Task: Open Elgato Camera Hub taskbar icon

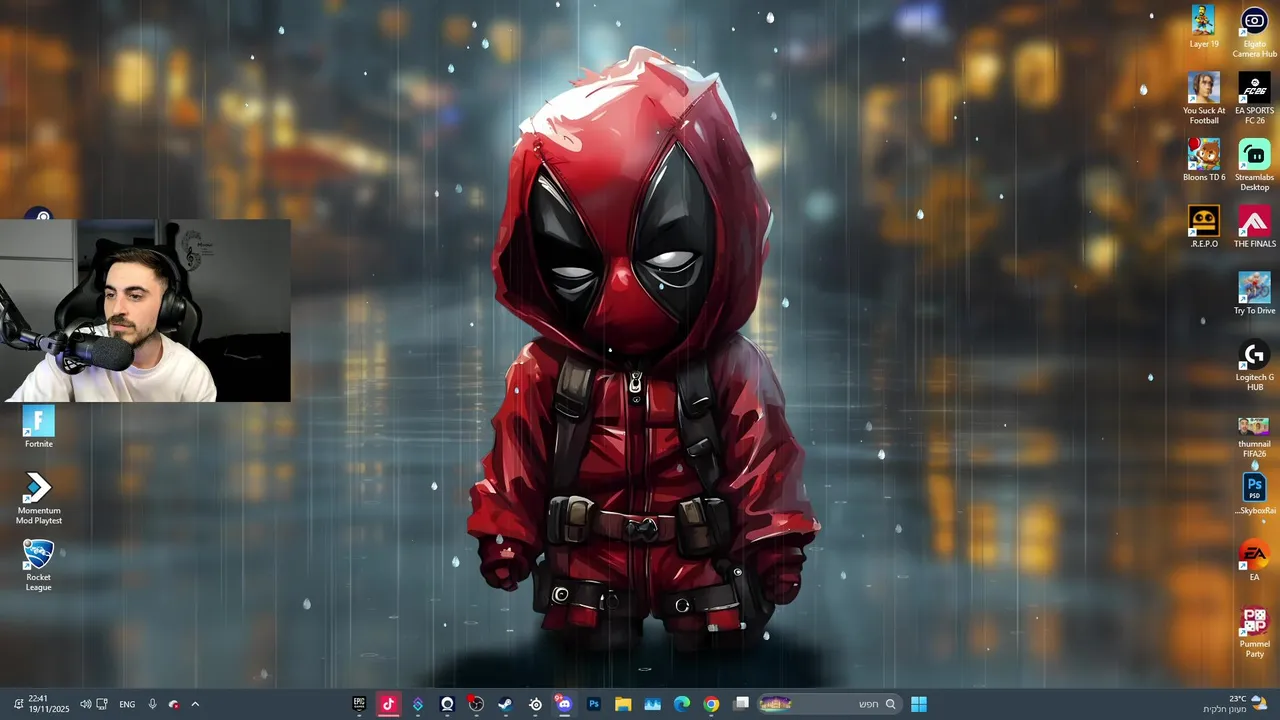Action: [x=447, y=704]
